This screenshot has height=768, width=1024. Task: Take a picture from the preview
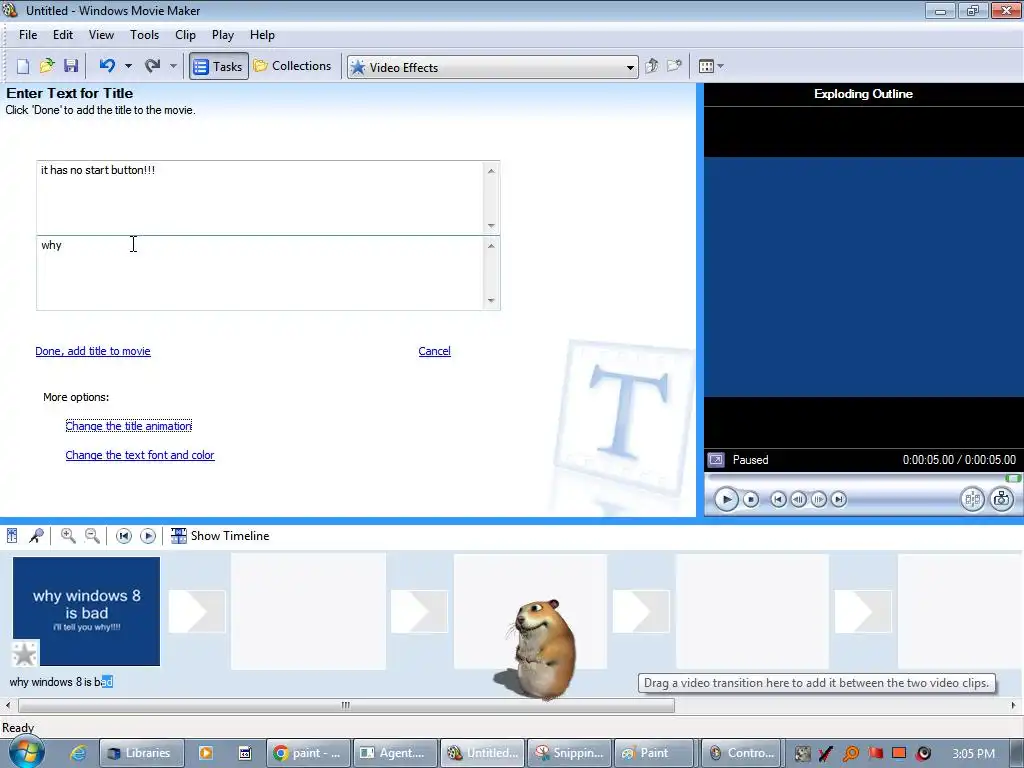click(1002, 500)
